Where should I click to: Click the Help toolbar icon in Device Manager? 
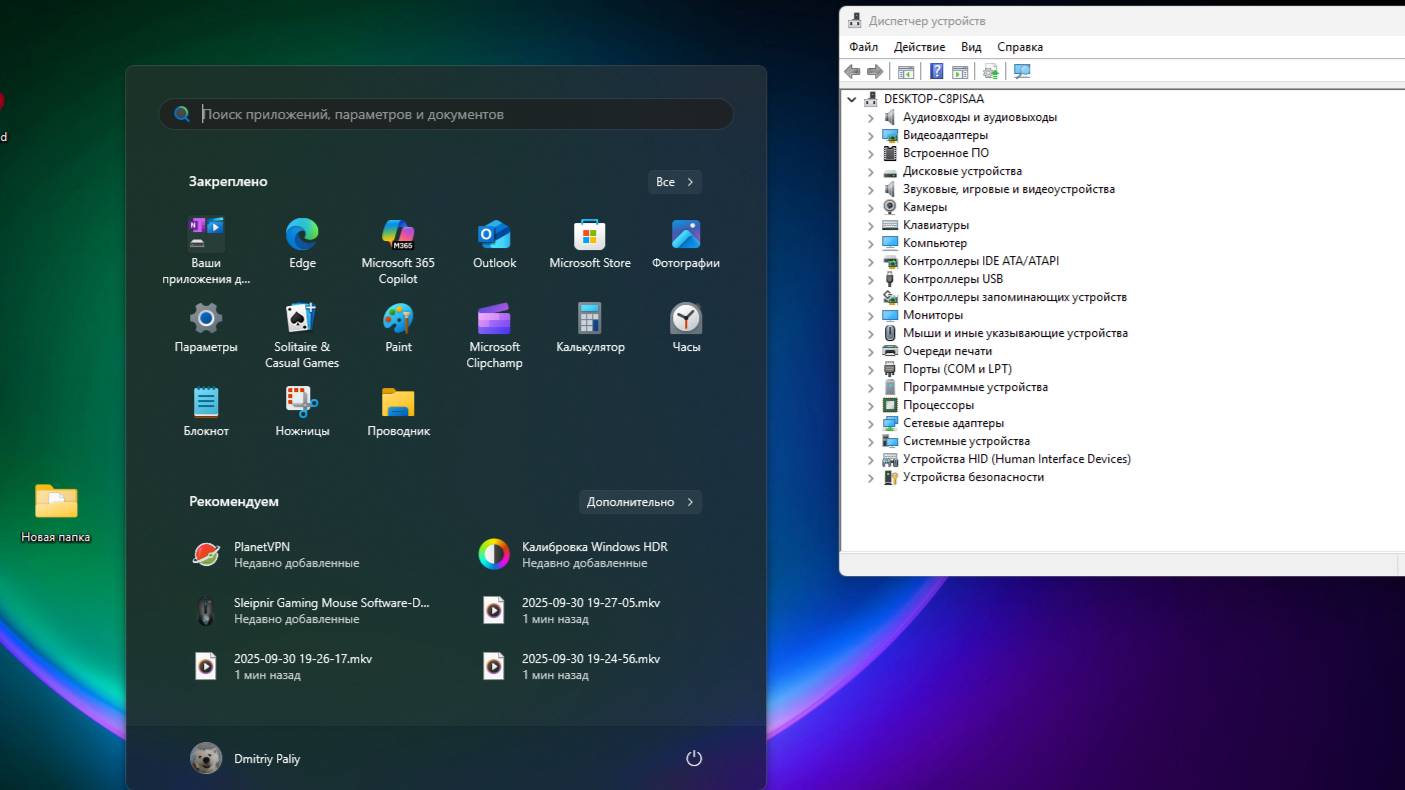point(937,71)
